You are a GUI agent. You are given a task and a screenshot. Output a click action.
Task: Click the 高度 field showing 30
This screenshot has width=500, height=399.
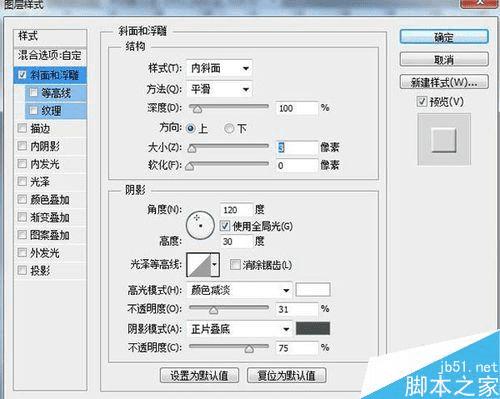click(x=236, y=241)
